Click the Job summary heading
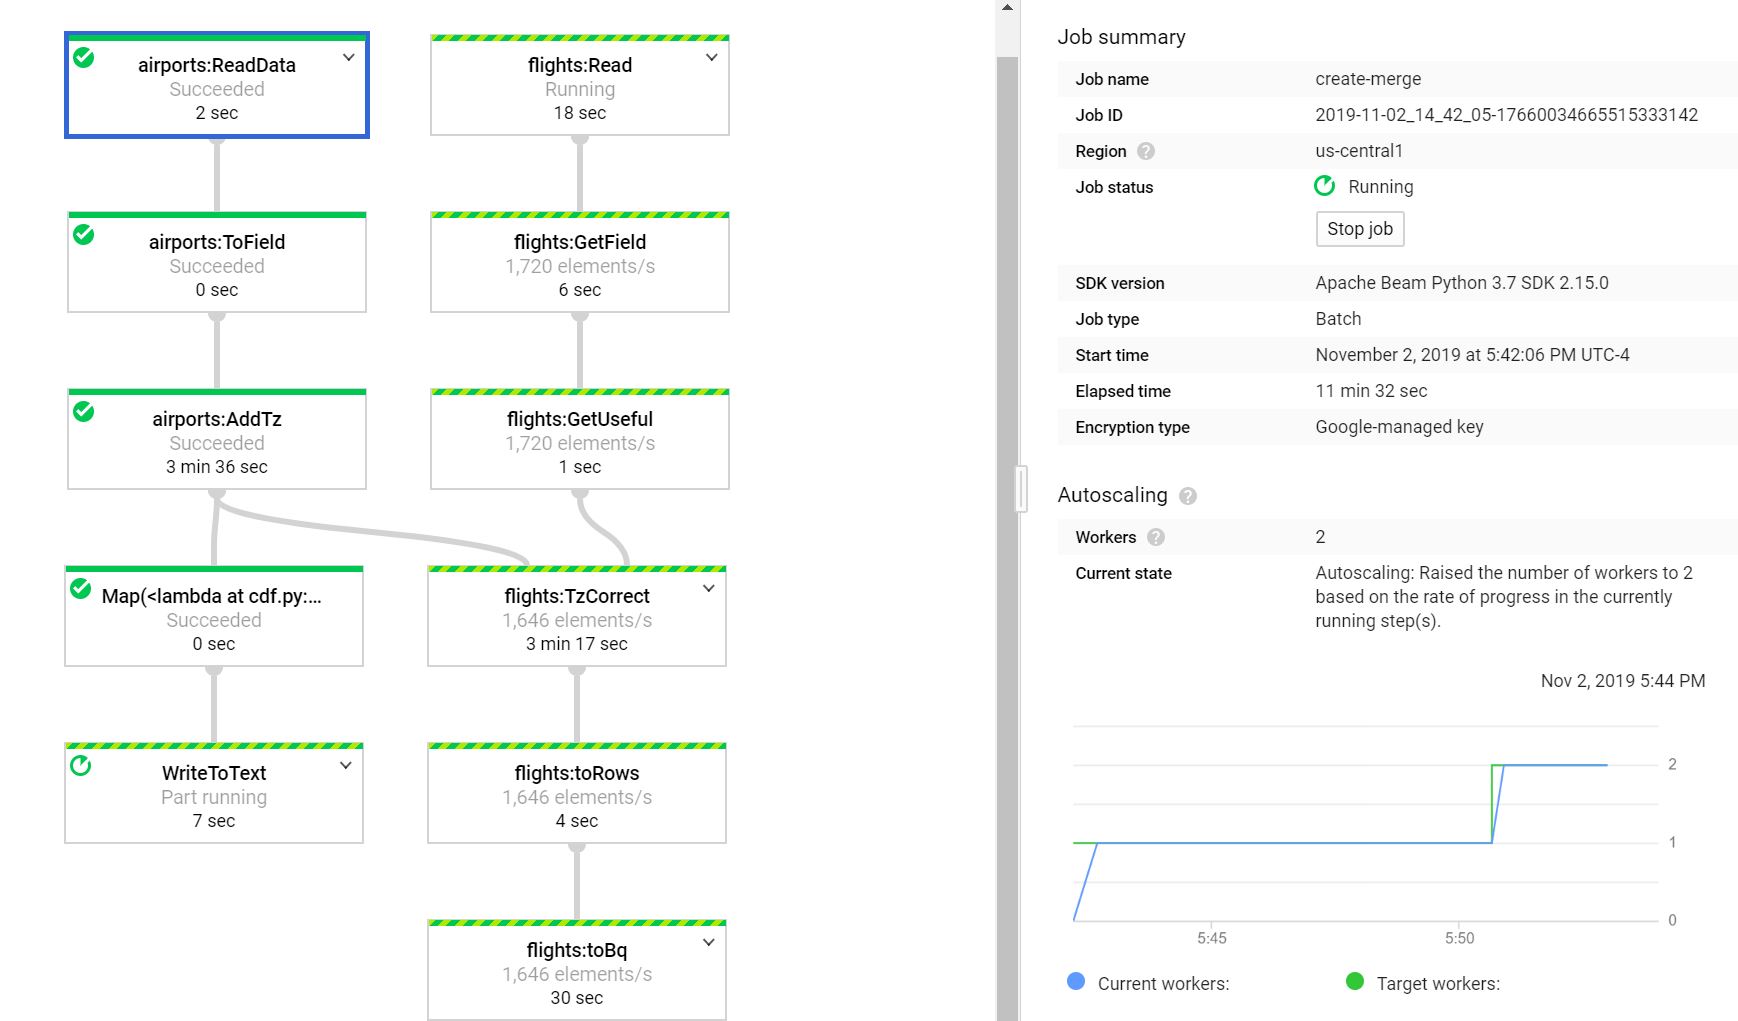The width and height of the screenshot is (1738, 1021). tap(1121, 37)
